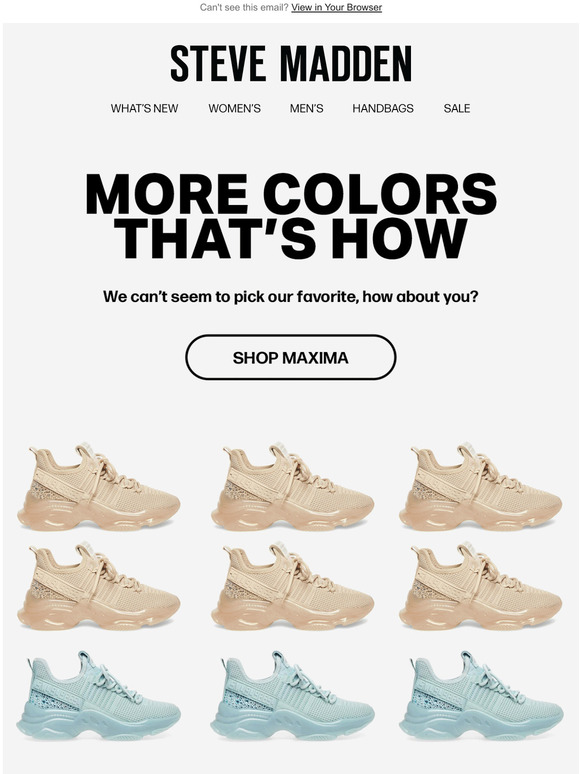Choose the second-row right beige sneaker
The width and height of the screenshot is (580, 774).
coord(480,586)
